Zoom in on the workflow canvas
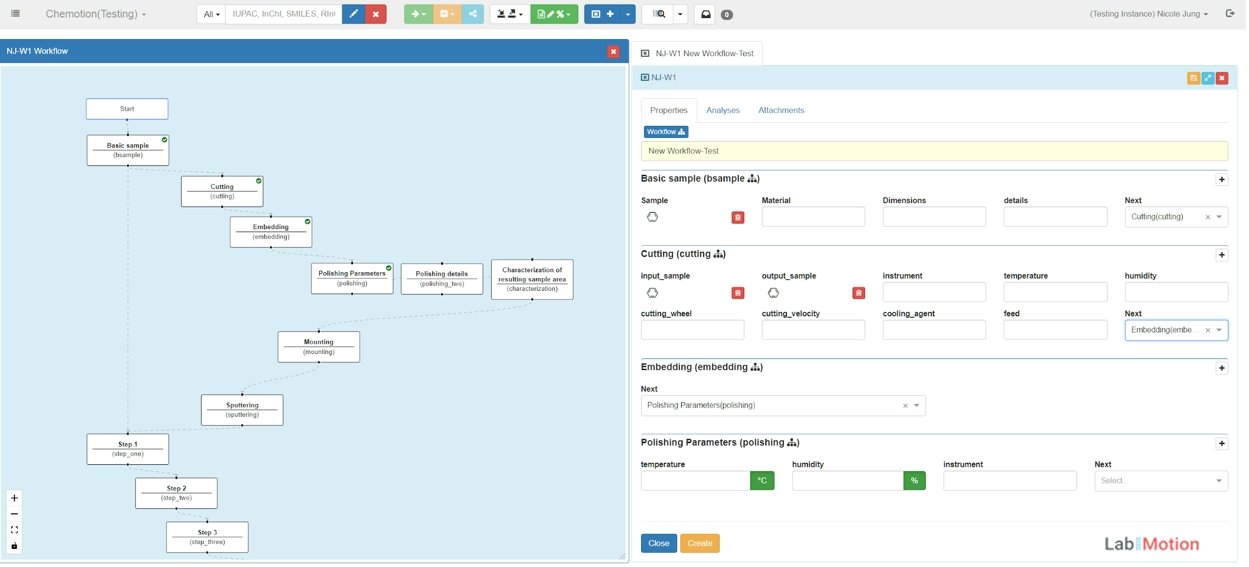Viewport: 1249px width, 567px height. pos(14,498)
